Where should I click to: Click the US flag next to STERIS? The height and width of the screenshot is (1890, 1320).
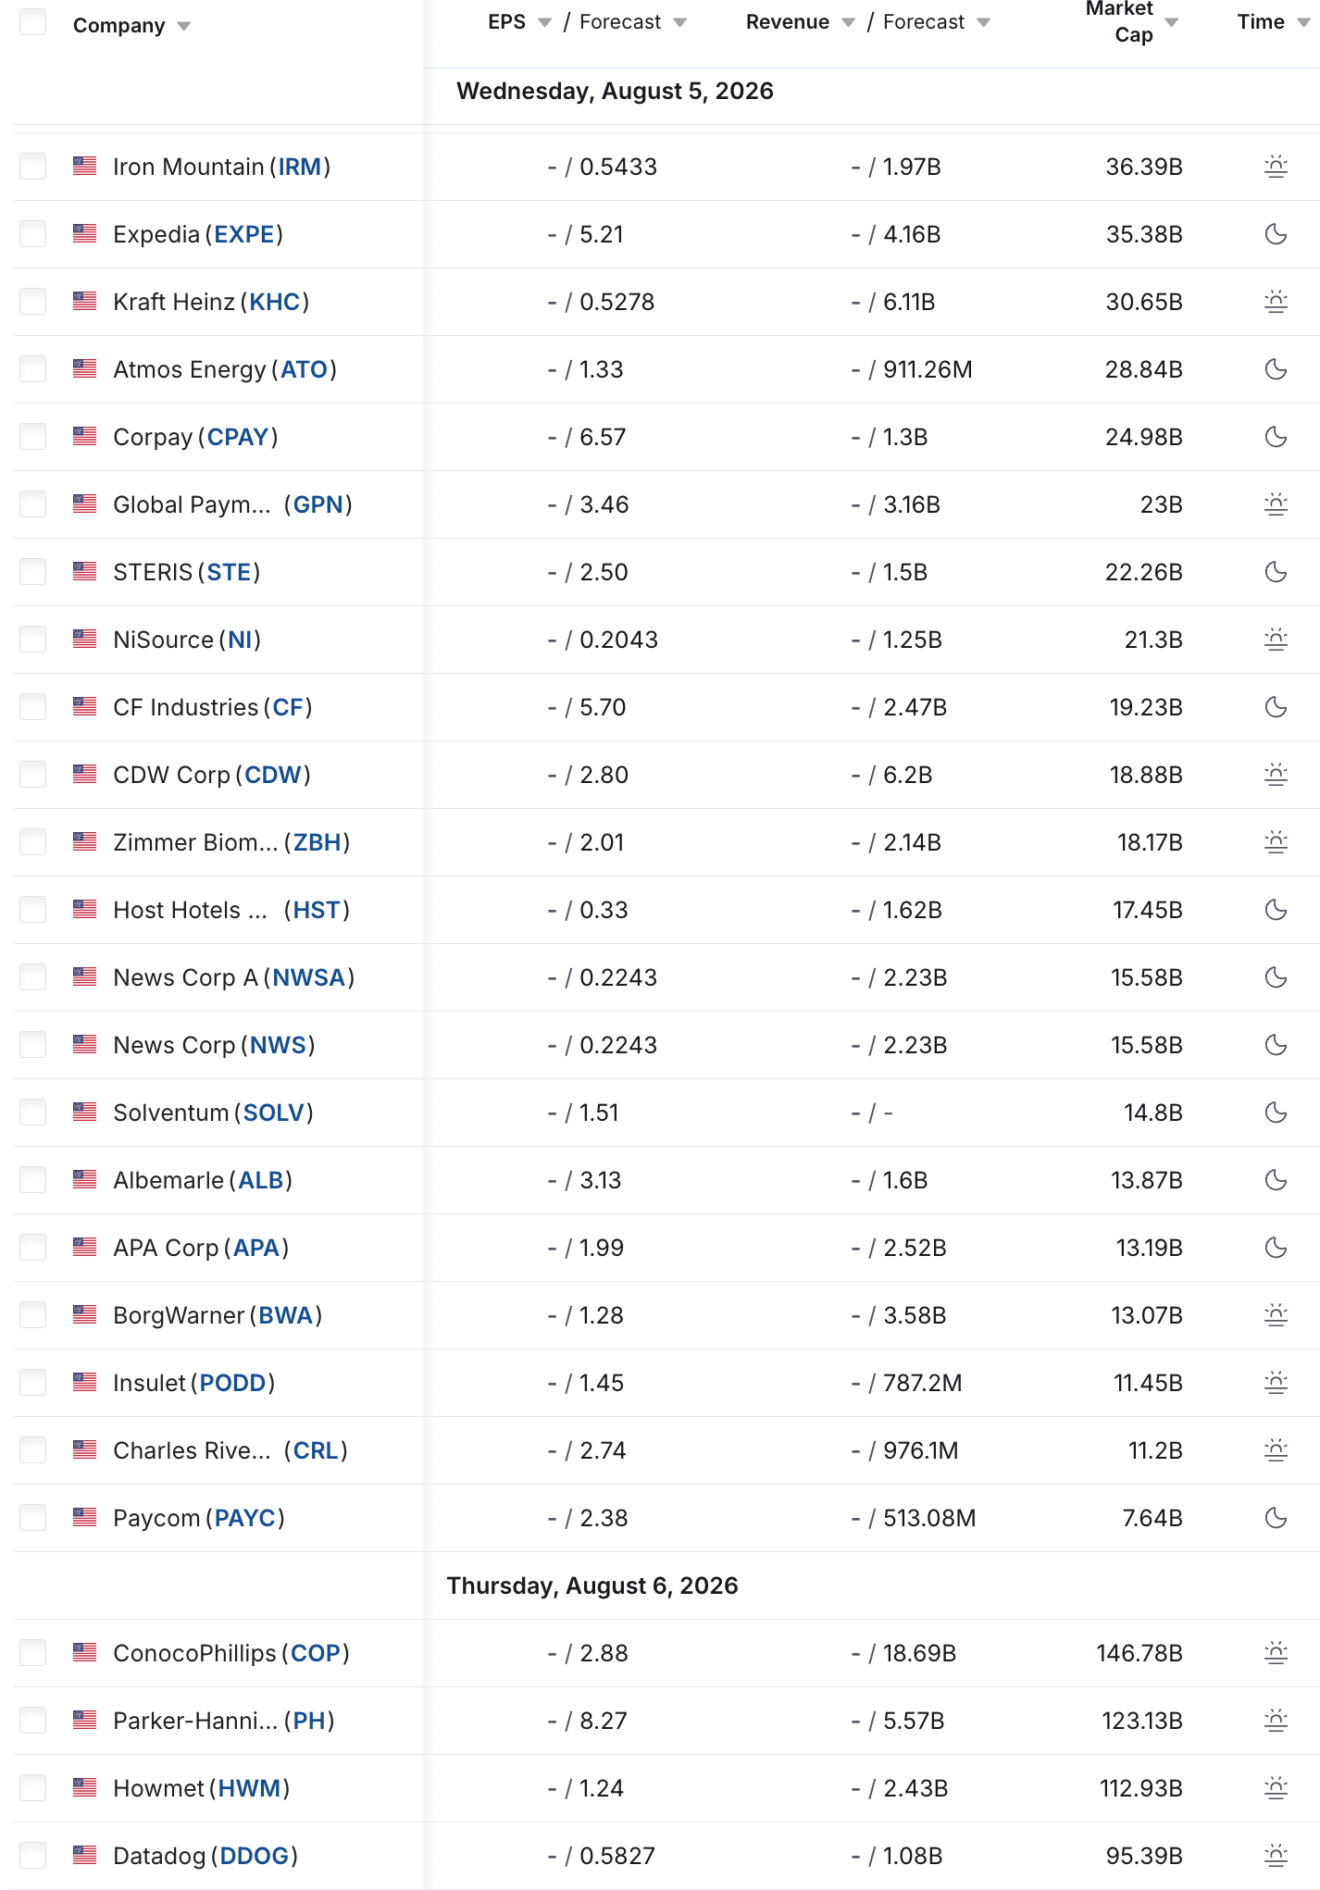(x=85, y=571)
